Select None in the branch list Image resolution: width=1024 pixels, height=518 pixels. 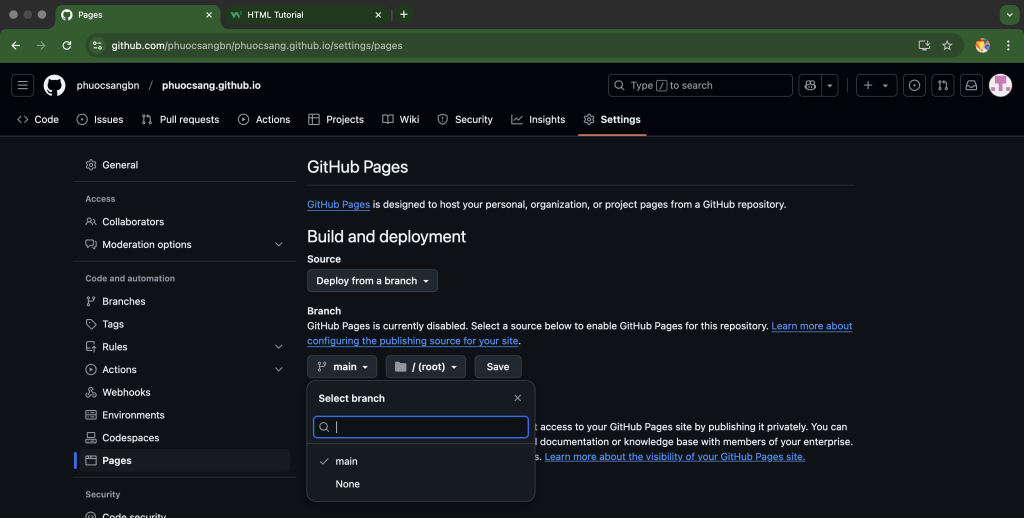pyautogui.click(x=347, y=484)
